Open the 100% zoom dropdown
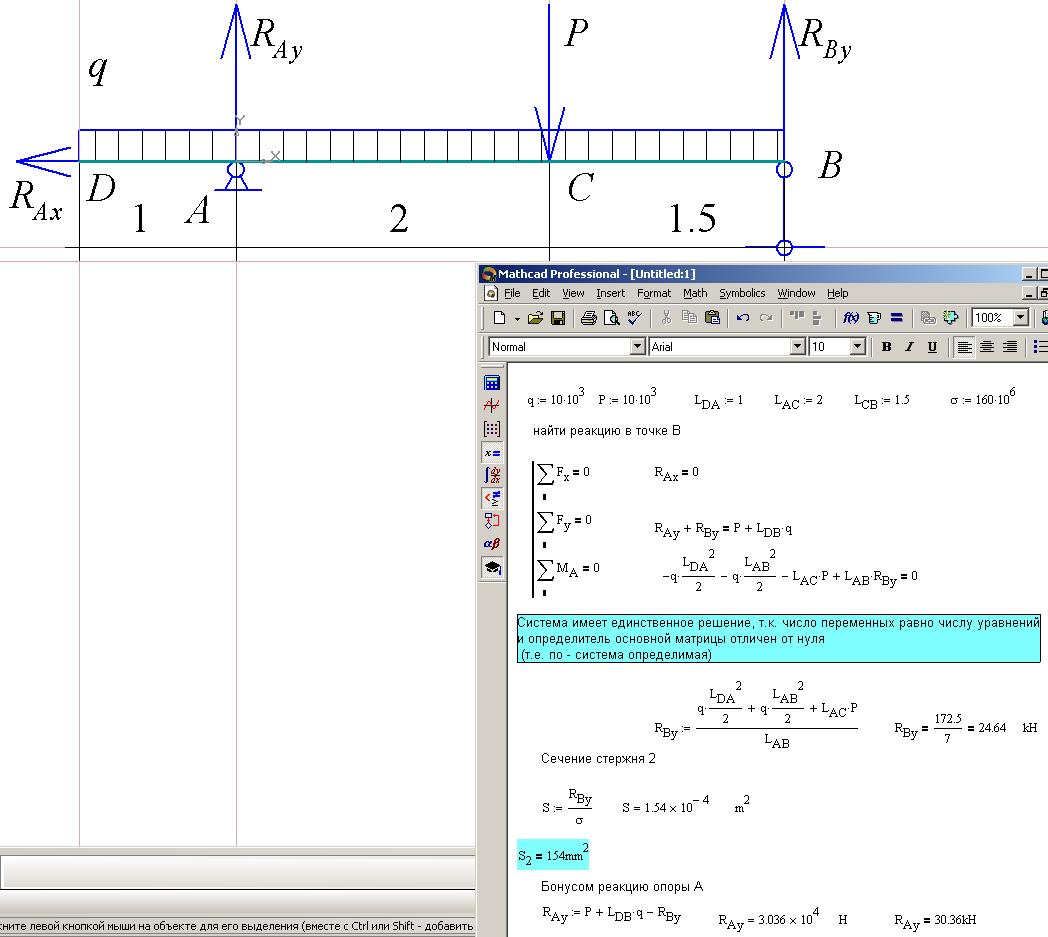The width and height of the screenshot is (1048, 937). click(1020, 318)
